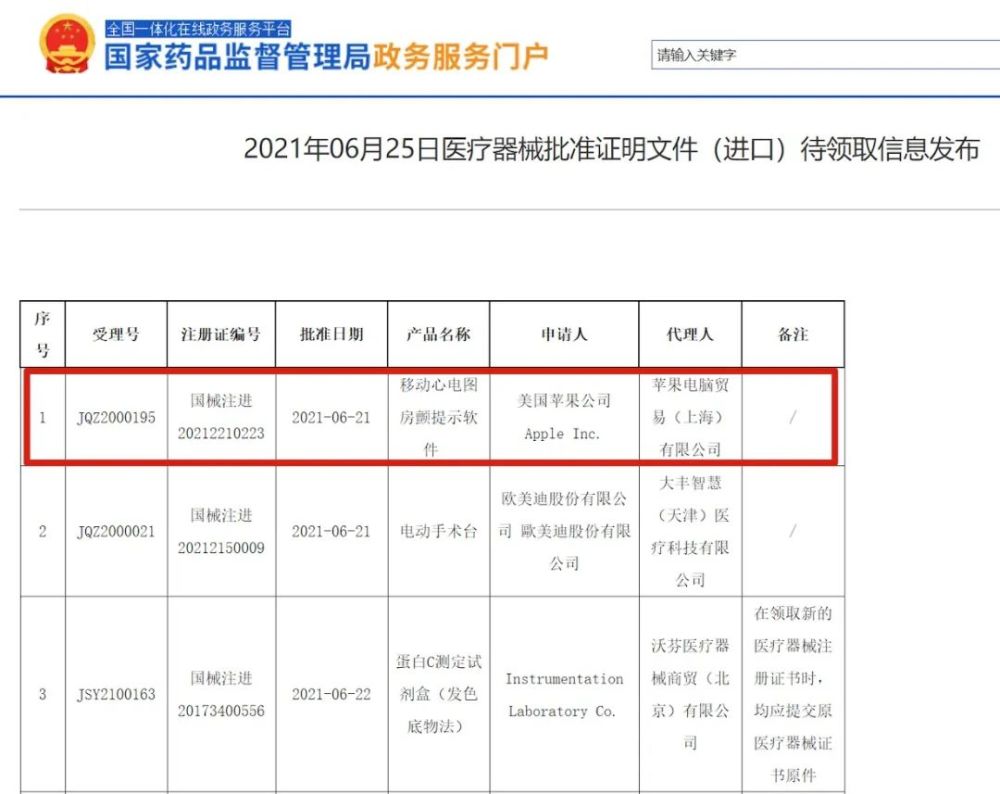
Task: Select agent 苹果电脑贸易（上海）有限公司
Action: pyautogui.click(x=690, y=417)
